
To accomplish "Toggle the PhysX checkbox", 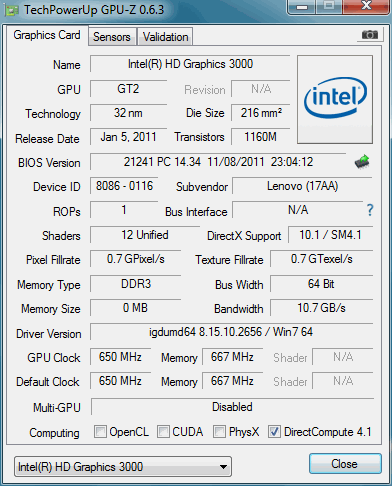I will [219, 431].
